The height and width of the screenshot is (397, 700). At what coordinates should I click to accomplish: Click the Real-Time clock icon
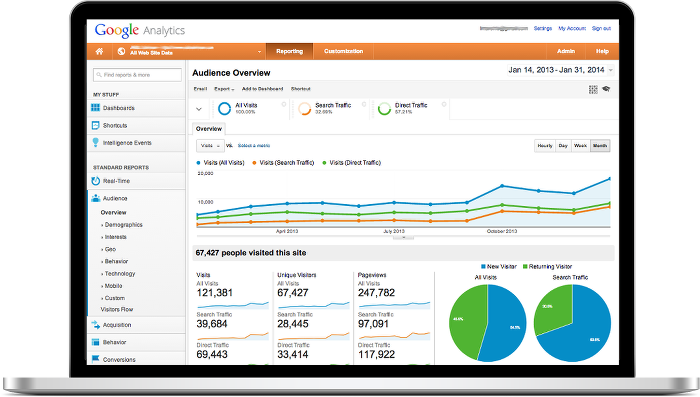96,181
